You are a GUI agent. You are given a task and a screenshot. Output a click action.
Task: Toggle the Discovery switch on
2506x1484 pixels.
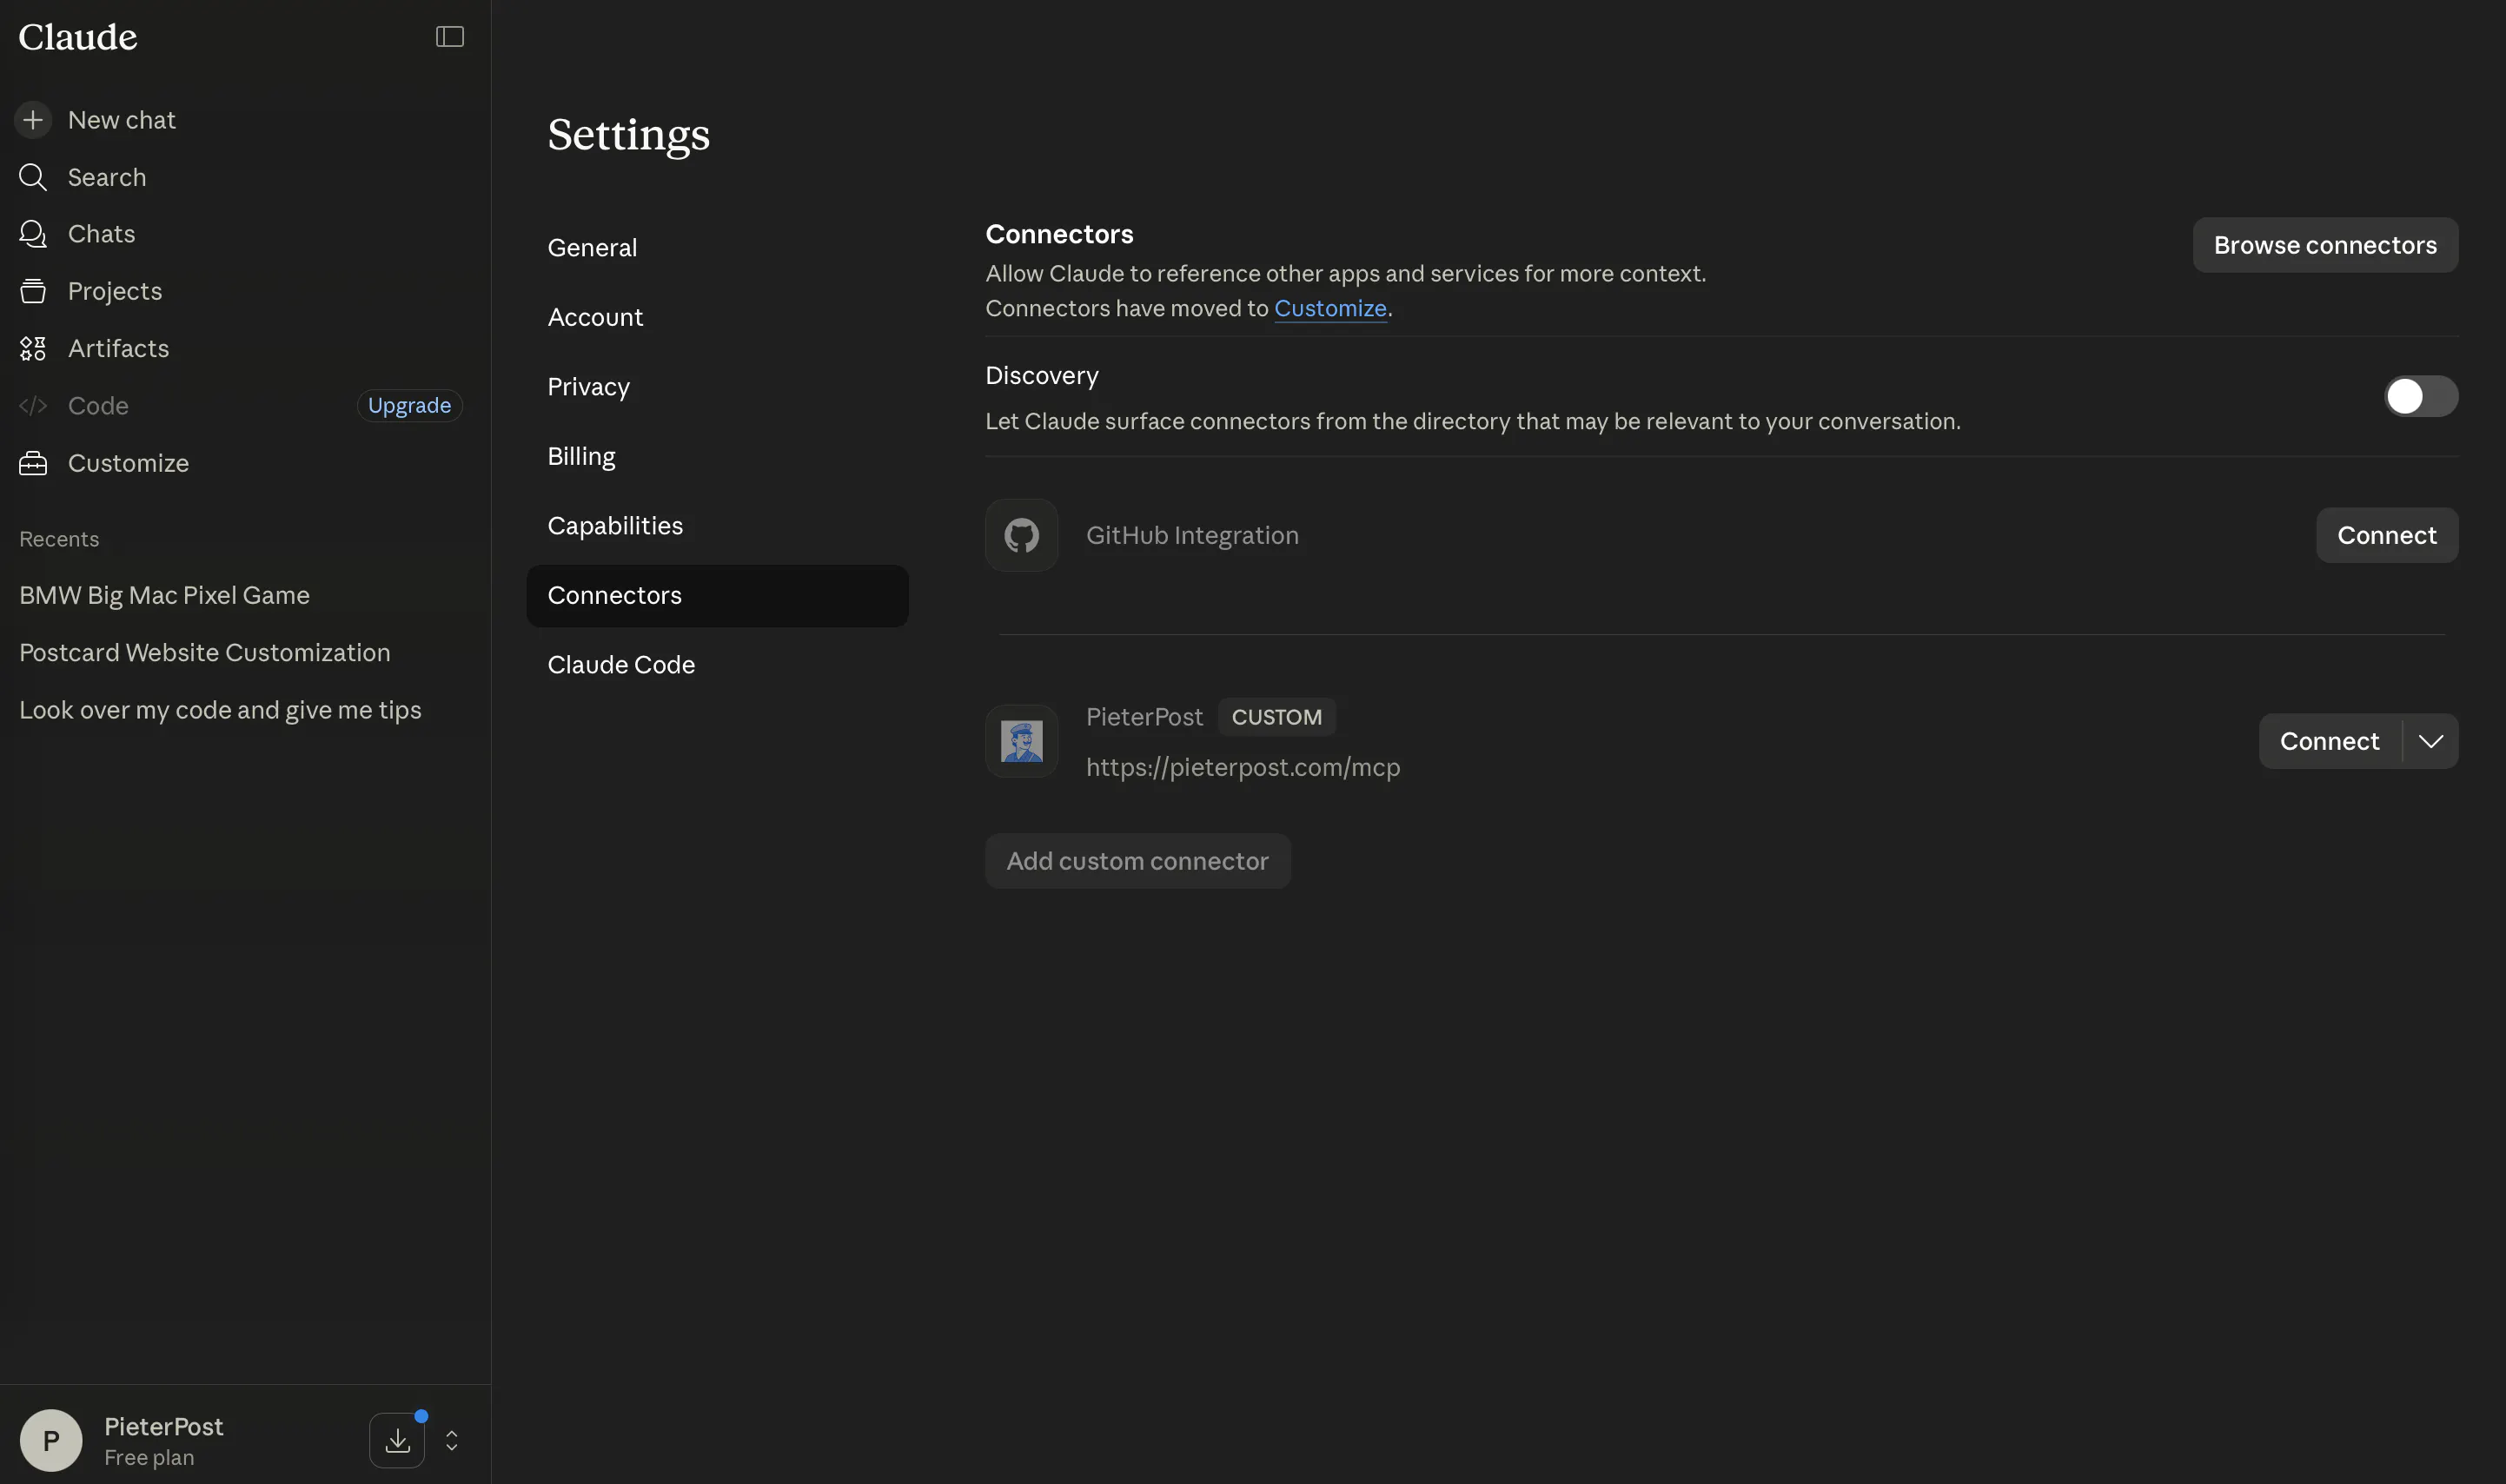(x=2420, y=396)
